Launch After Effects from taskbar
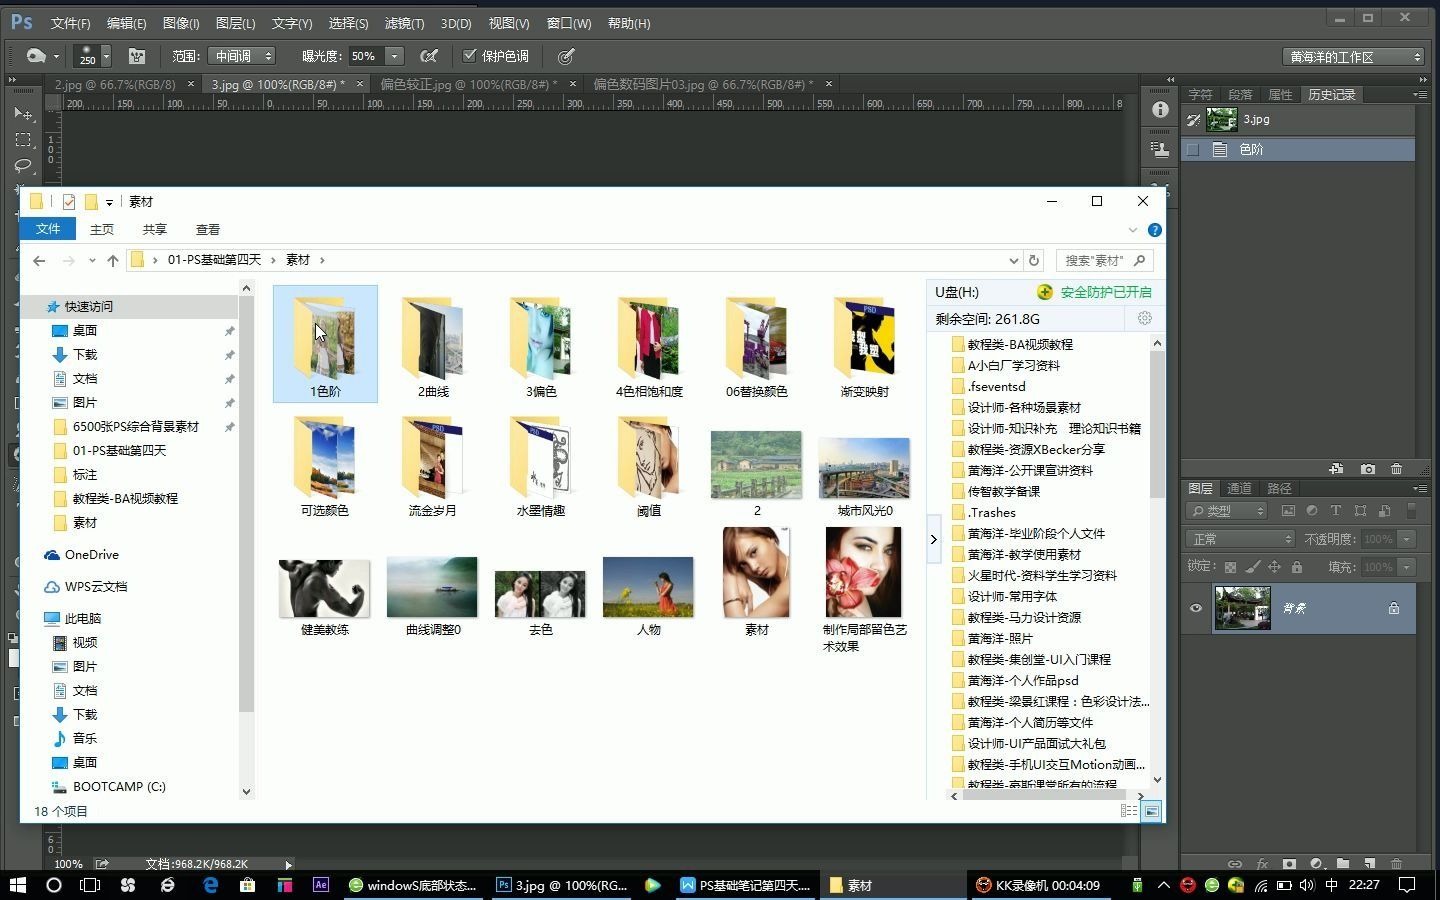 coord(321,885)
